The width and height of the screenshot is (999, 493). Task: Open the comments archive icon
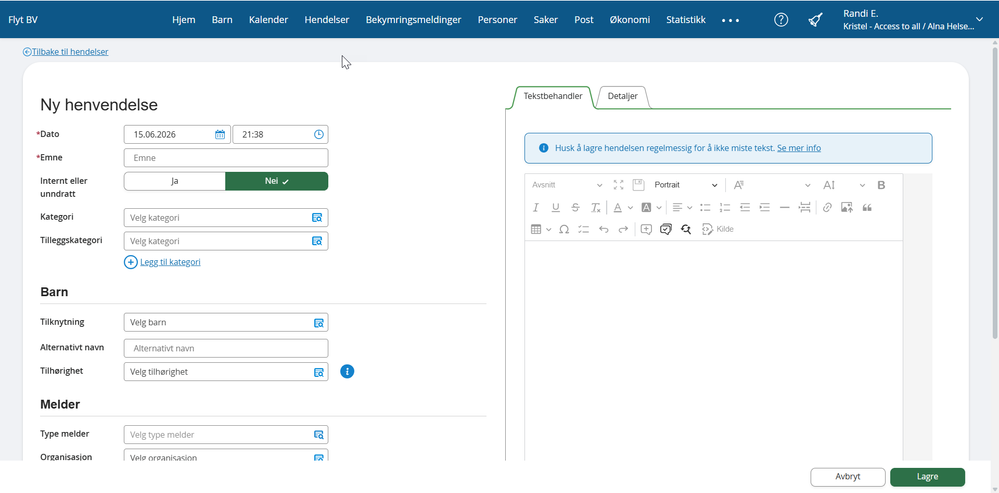click(x=666, y=229)
